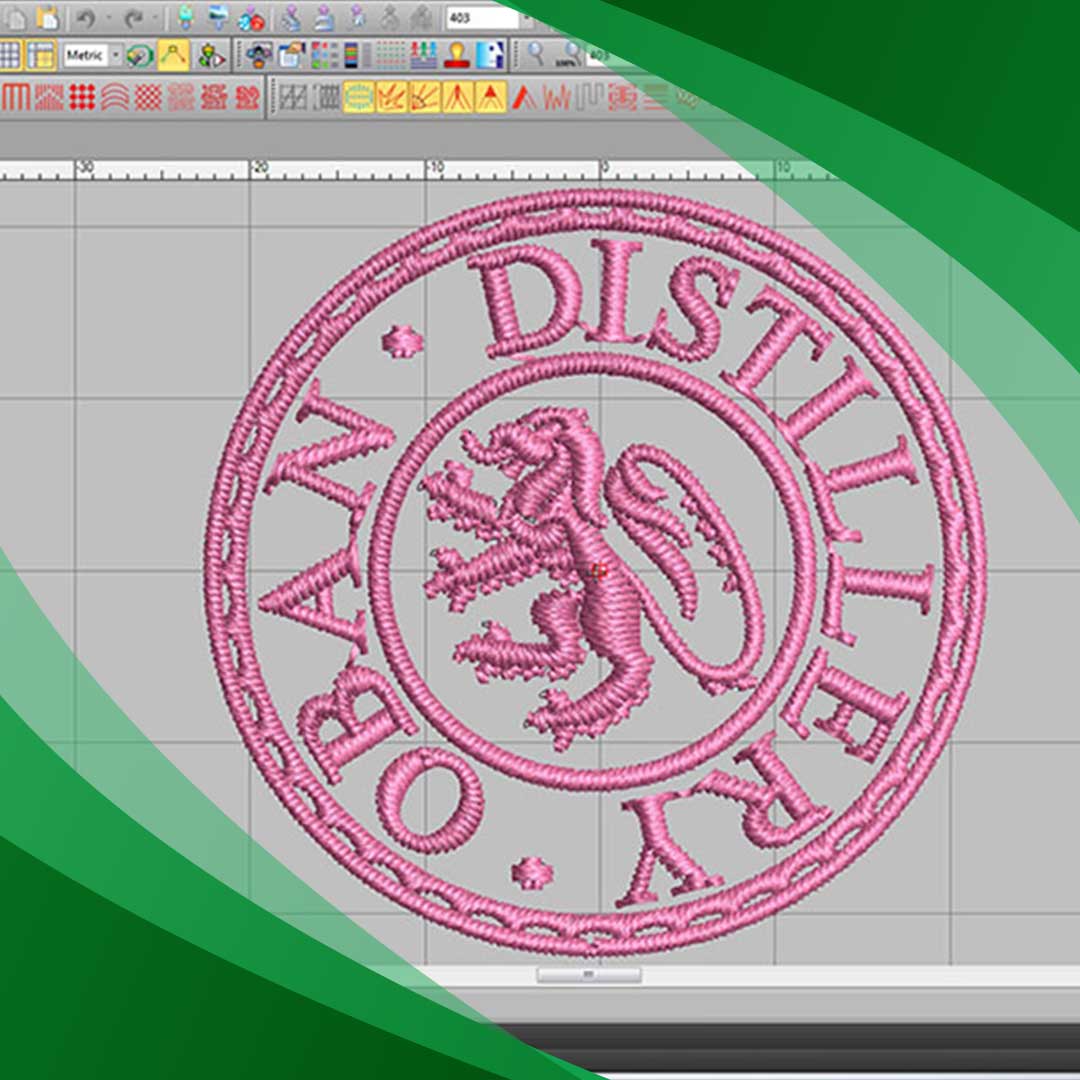Toggle the yellow oval stitch view button
Viewport: 1080px width, 1080px height.
tap(359, 97)
